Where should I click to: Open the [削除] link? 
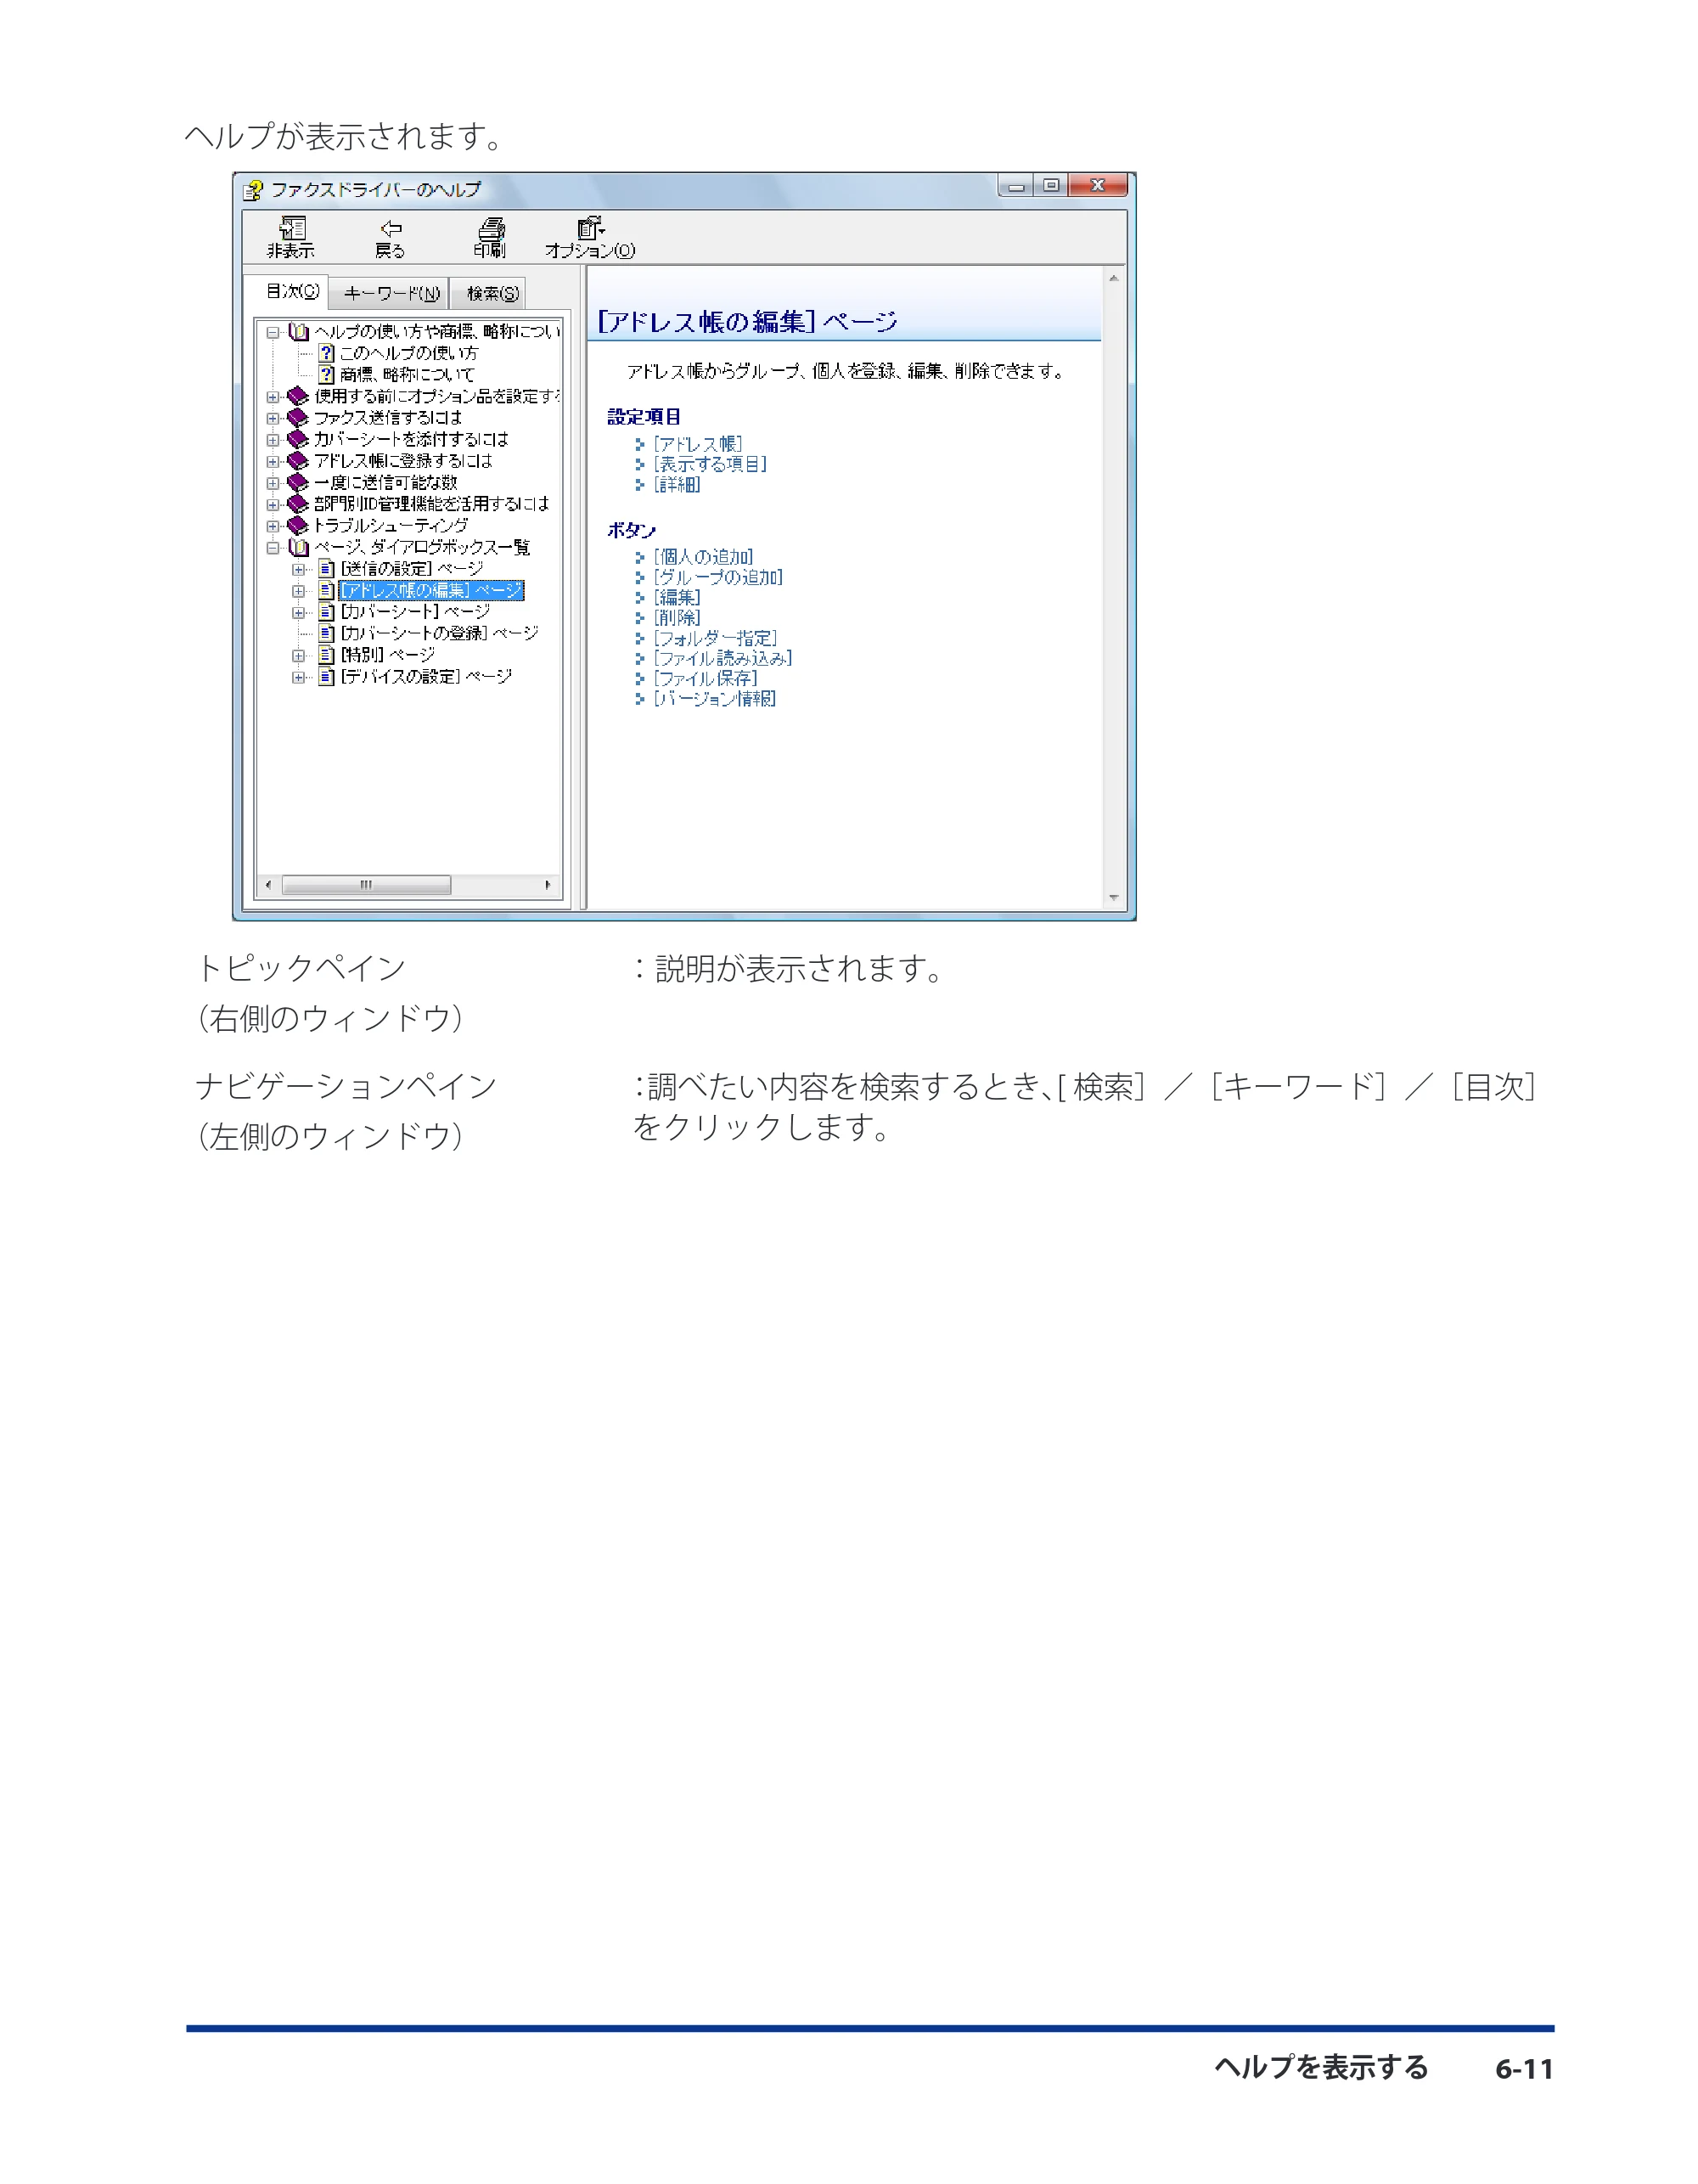pyautogui.click(x=677, y=618)
